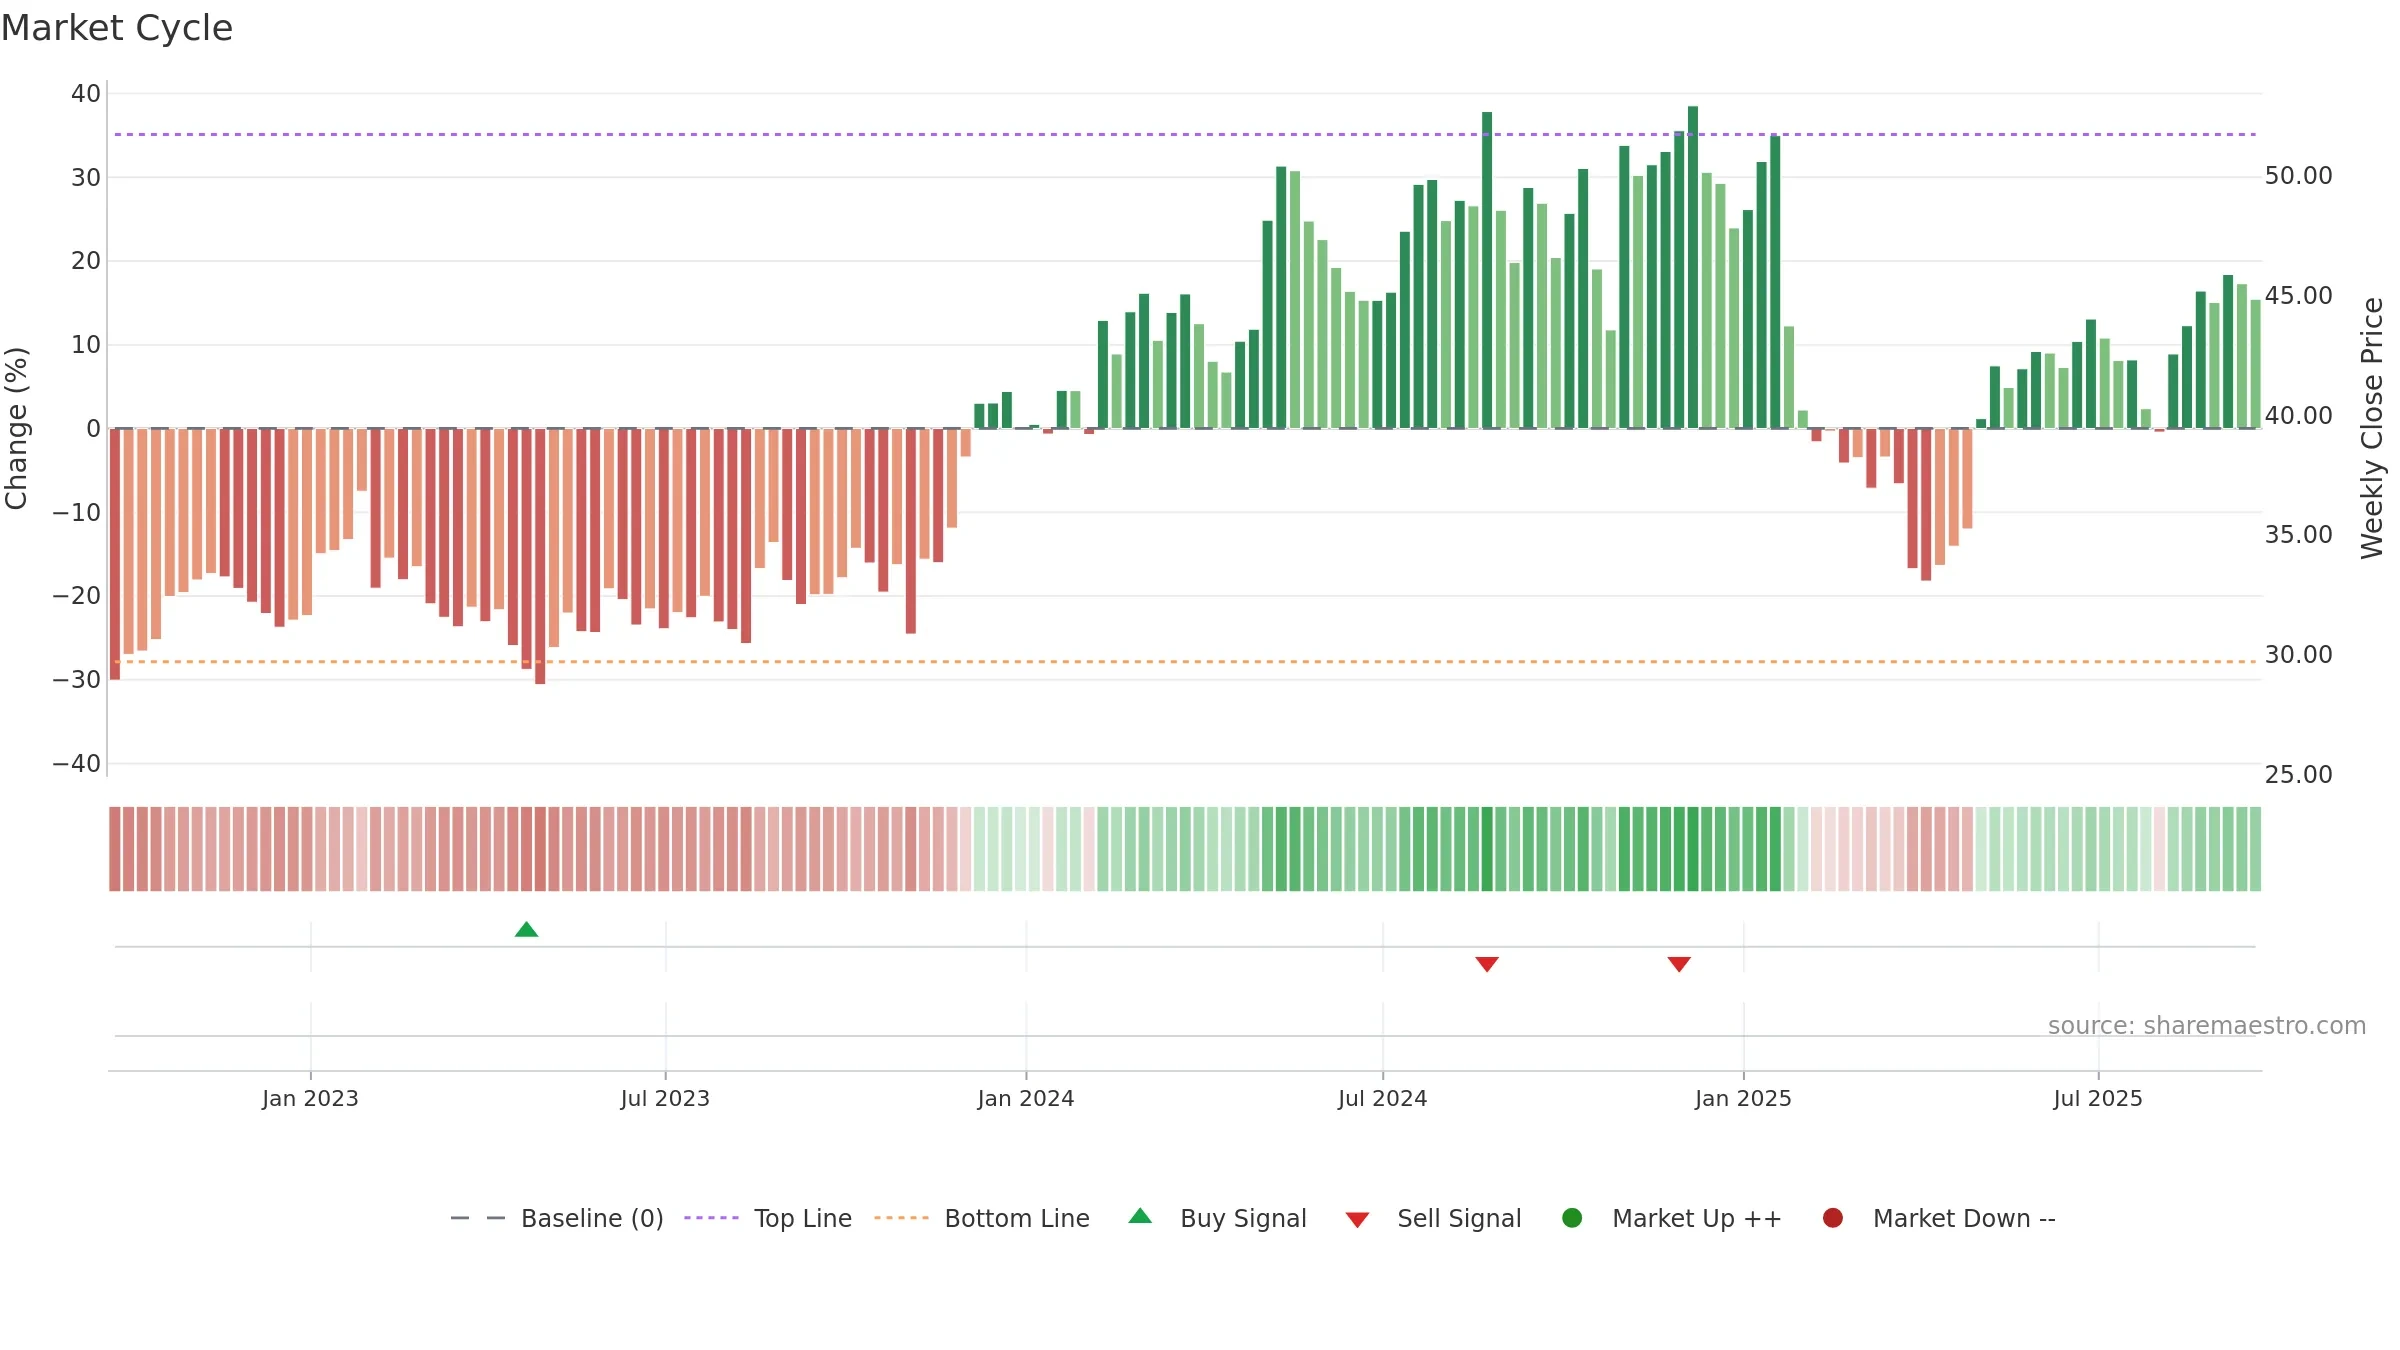Click the green circle icon in legend
This screenshot has width=2400, height=1350.
coord(1572,1218)
